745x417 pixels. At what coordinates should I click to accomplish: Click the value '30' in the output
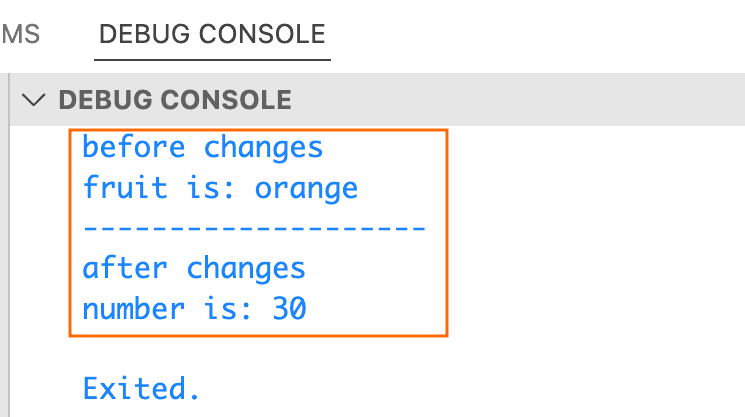click(289, 309)
